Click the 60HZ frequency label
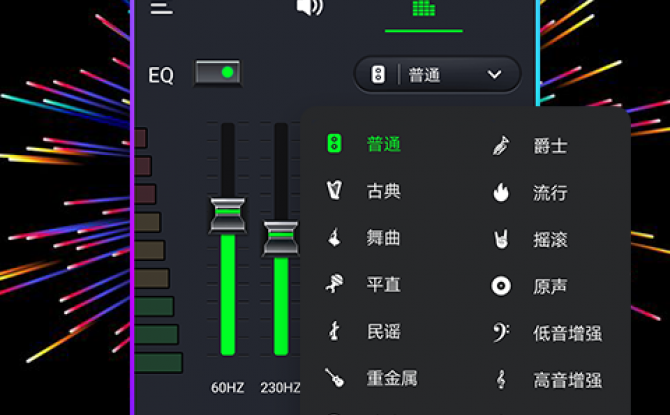Viewport: 670px width, 415px height. click(228, 388)
